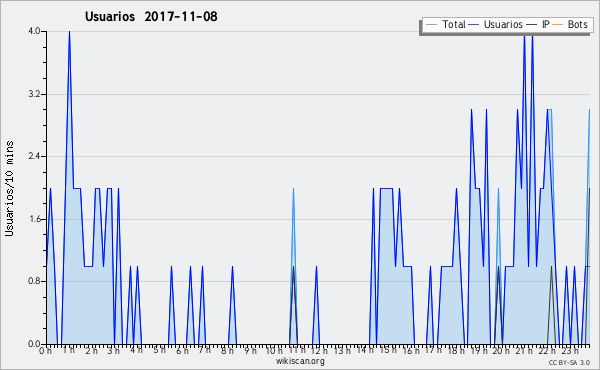Click the '0 h' x-axis label
The height and width of the screenshot is (370, 600).
pyautogui.click(x=45, y=350)
